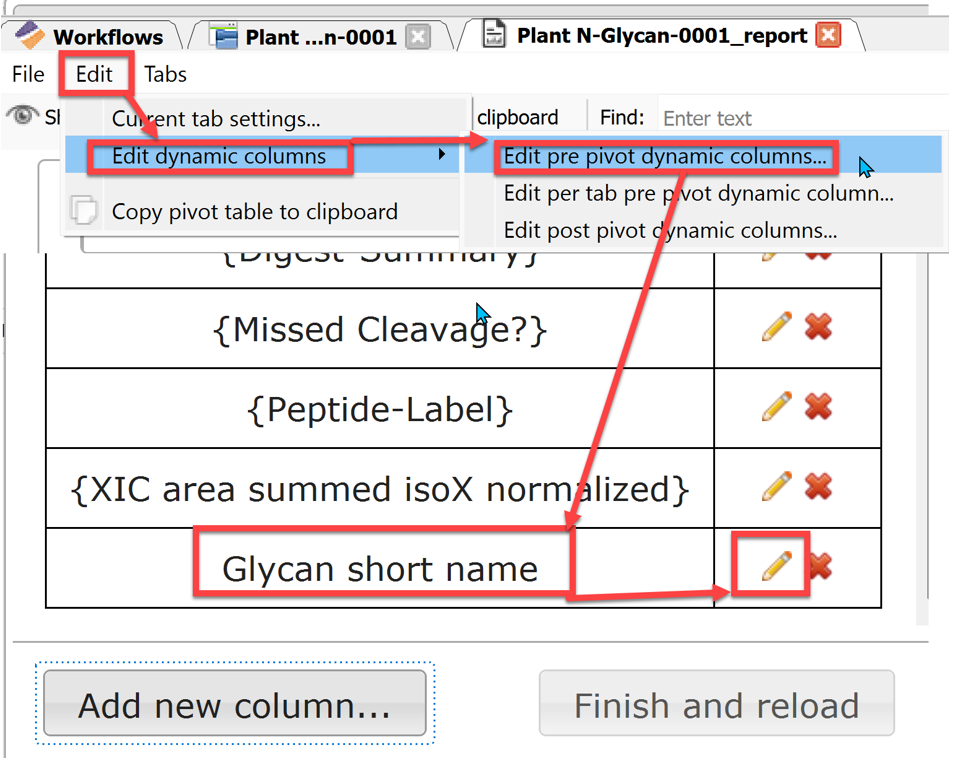The height and width of the screenshot is (763, 955).
Task: Click the eye icon in the toolbar
Action: [x=22, y=116]
